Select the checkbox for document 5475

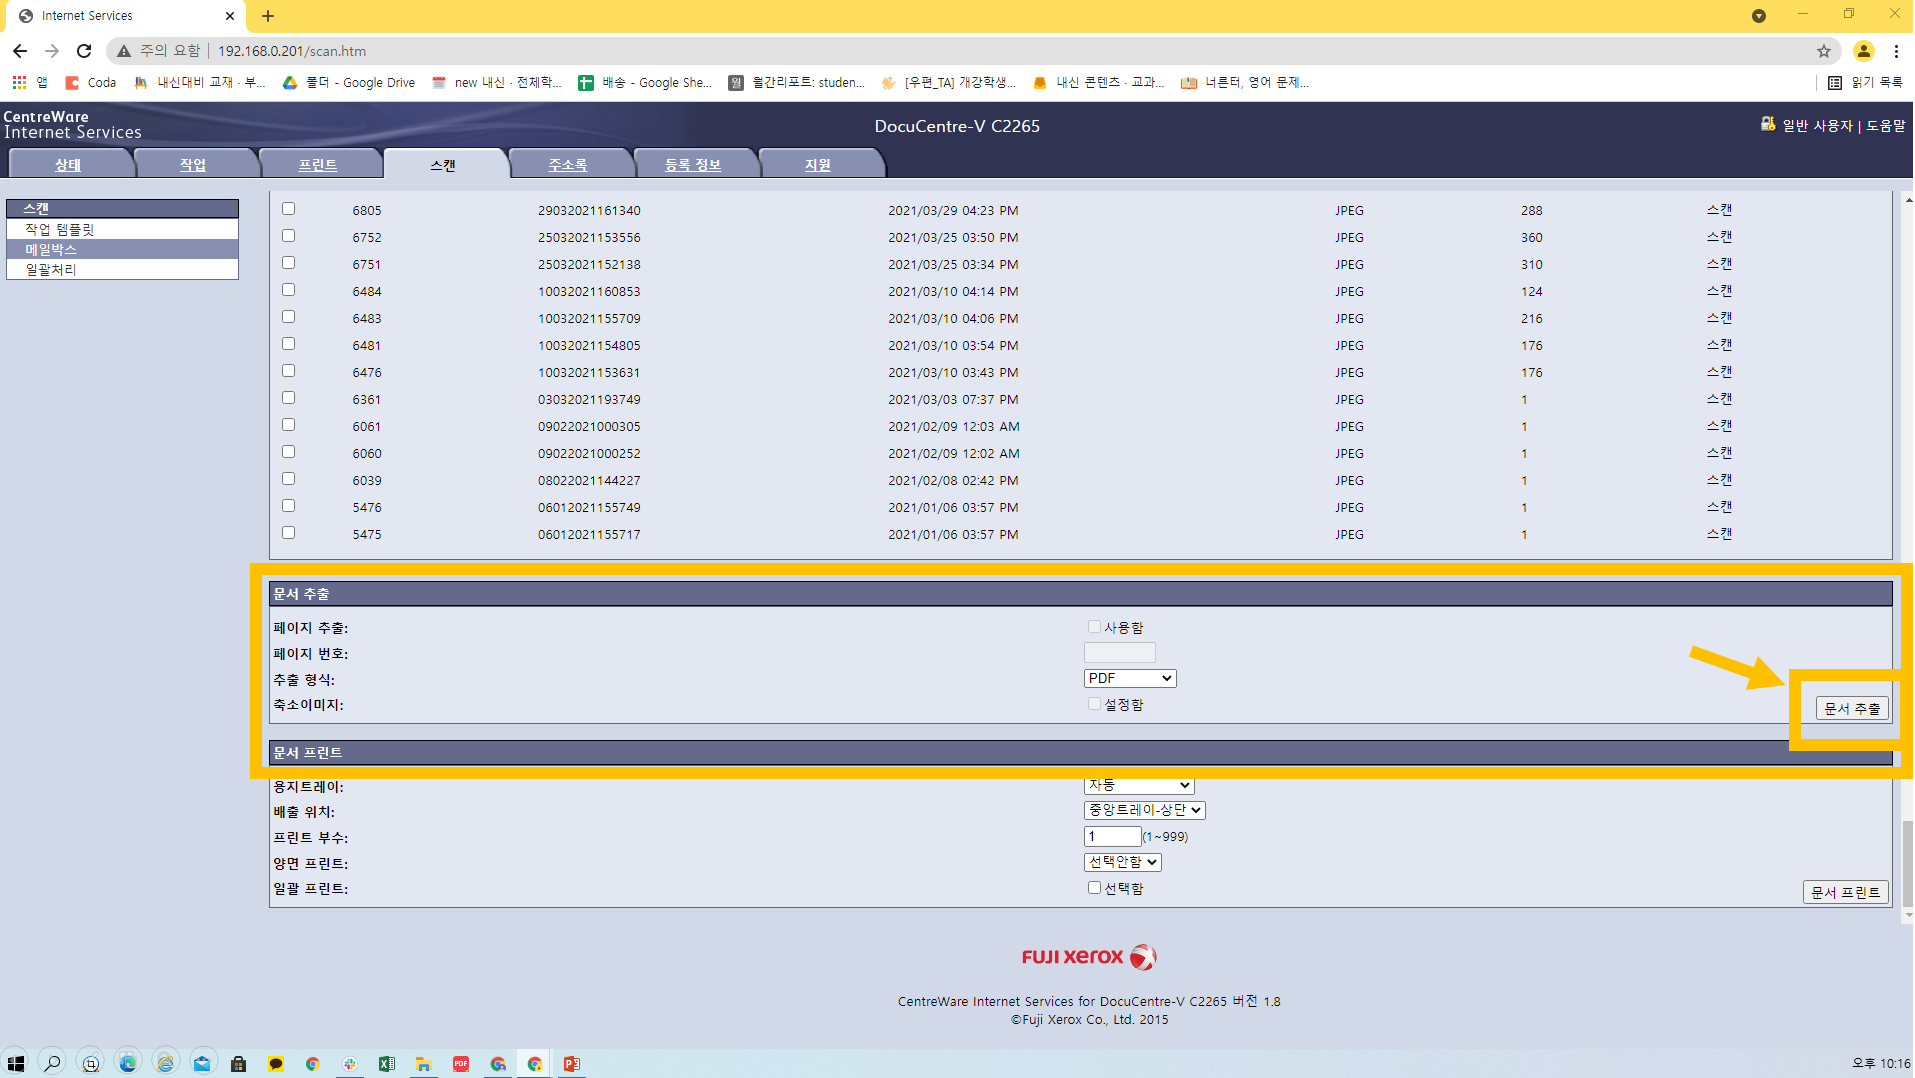(x=288, y=533)
